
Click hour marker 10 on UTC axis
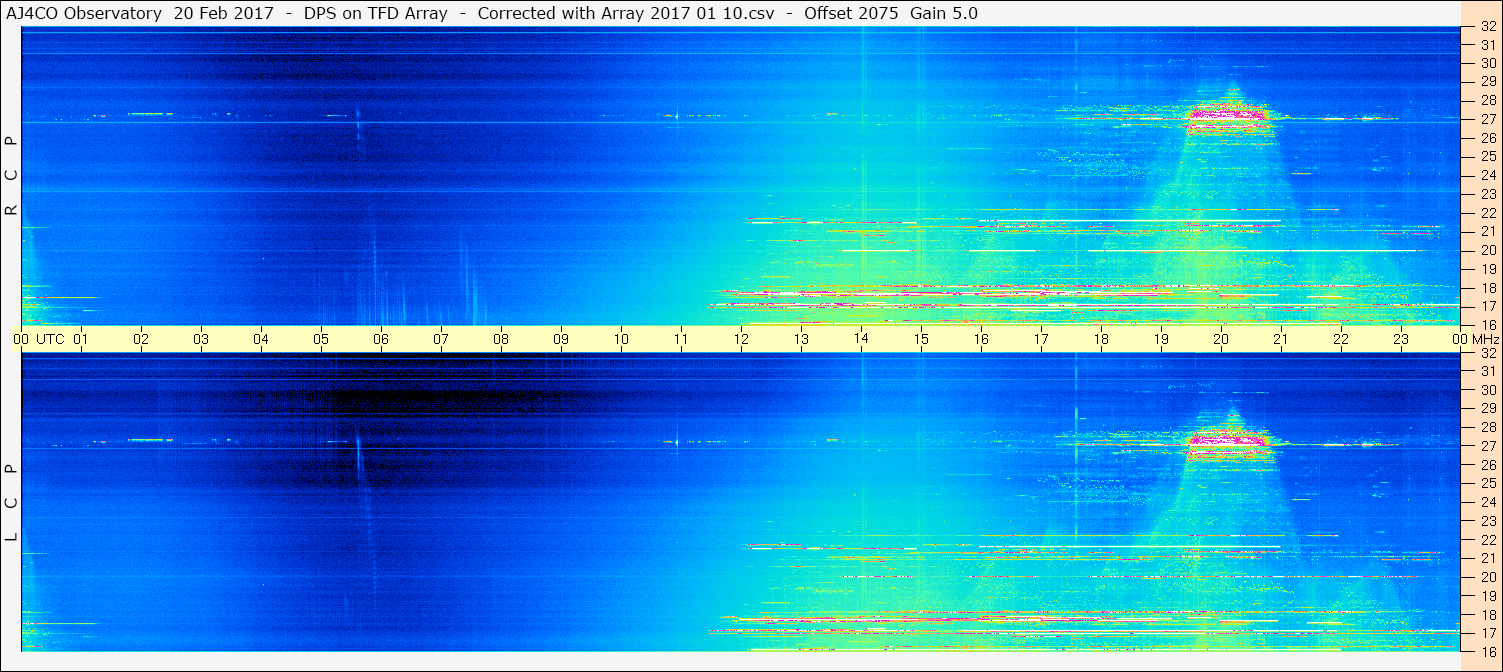tap(621, 339)
